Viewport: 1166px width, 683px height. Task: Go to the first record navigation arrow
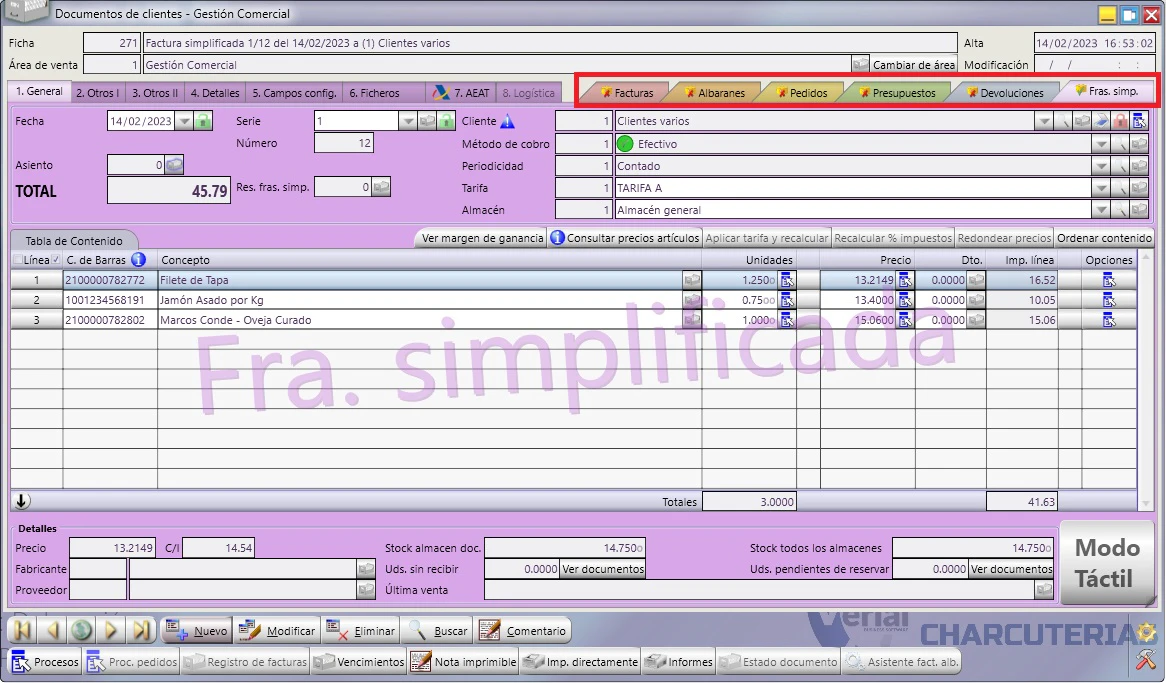click(22, 631)
